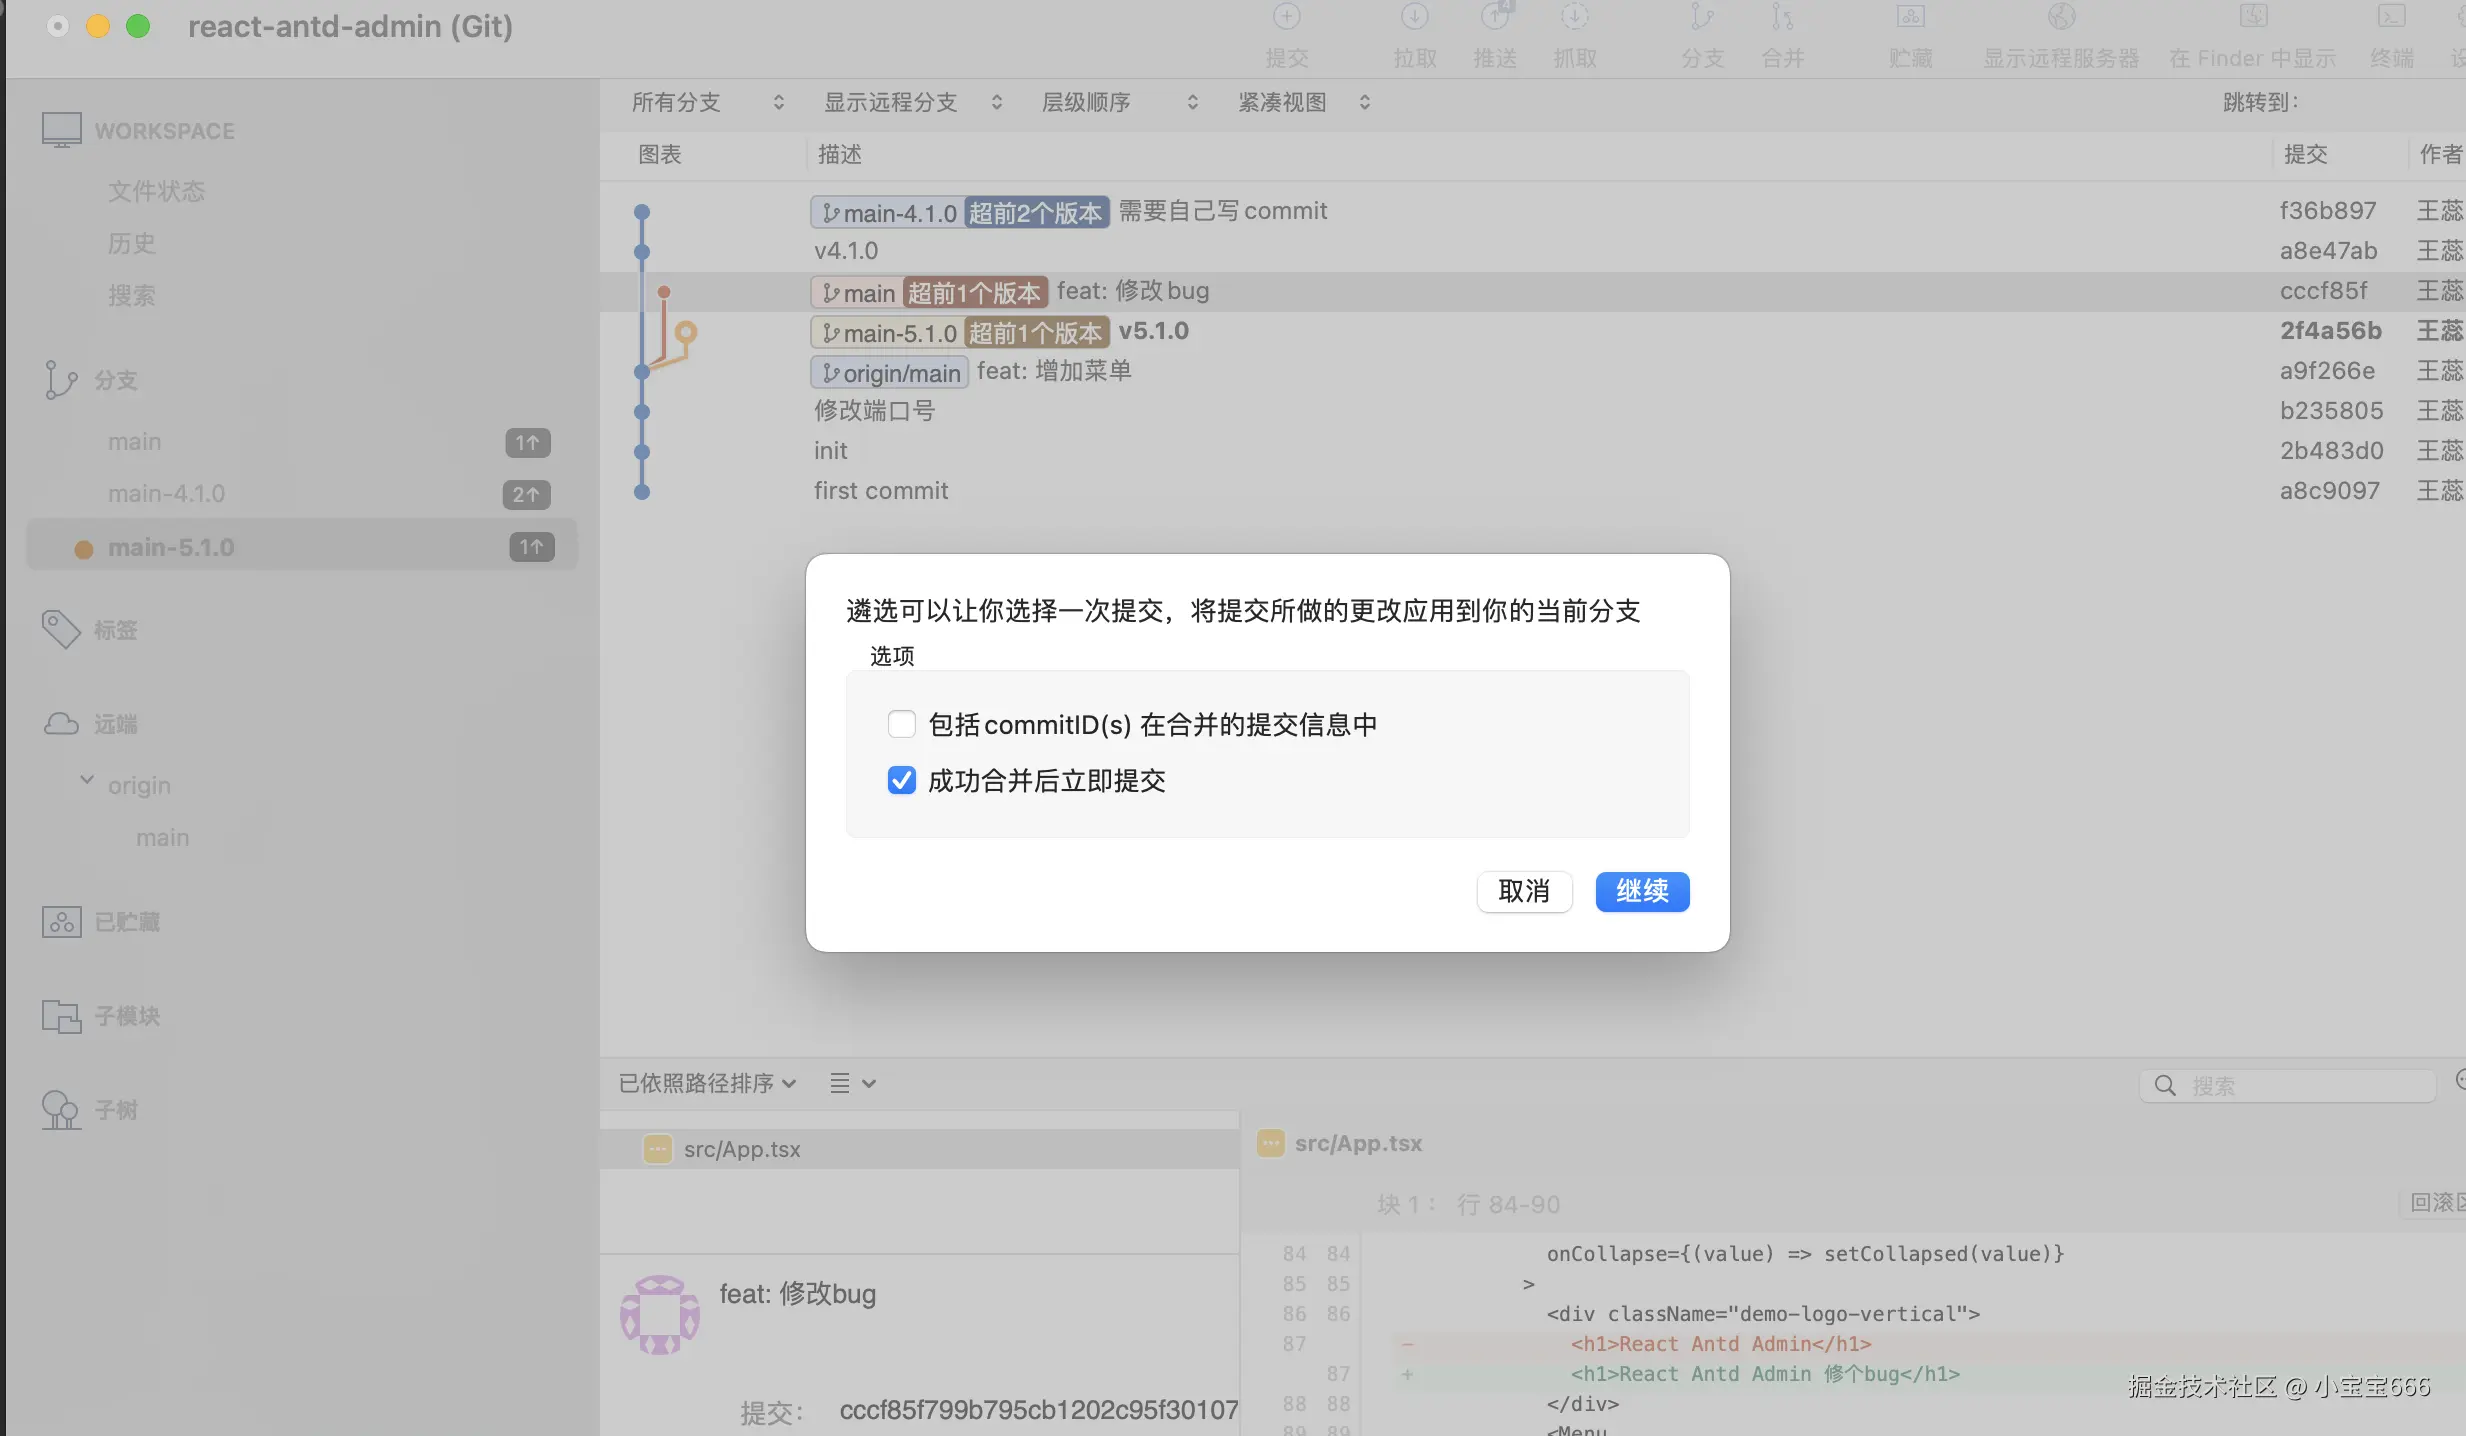The height and width of the screenshot is (1436, 2466).
Task: Collapse the origin remote tree node
Action: (x=87, y=780)
